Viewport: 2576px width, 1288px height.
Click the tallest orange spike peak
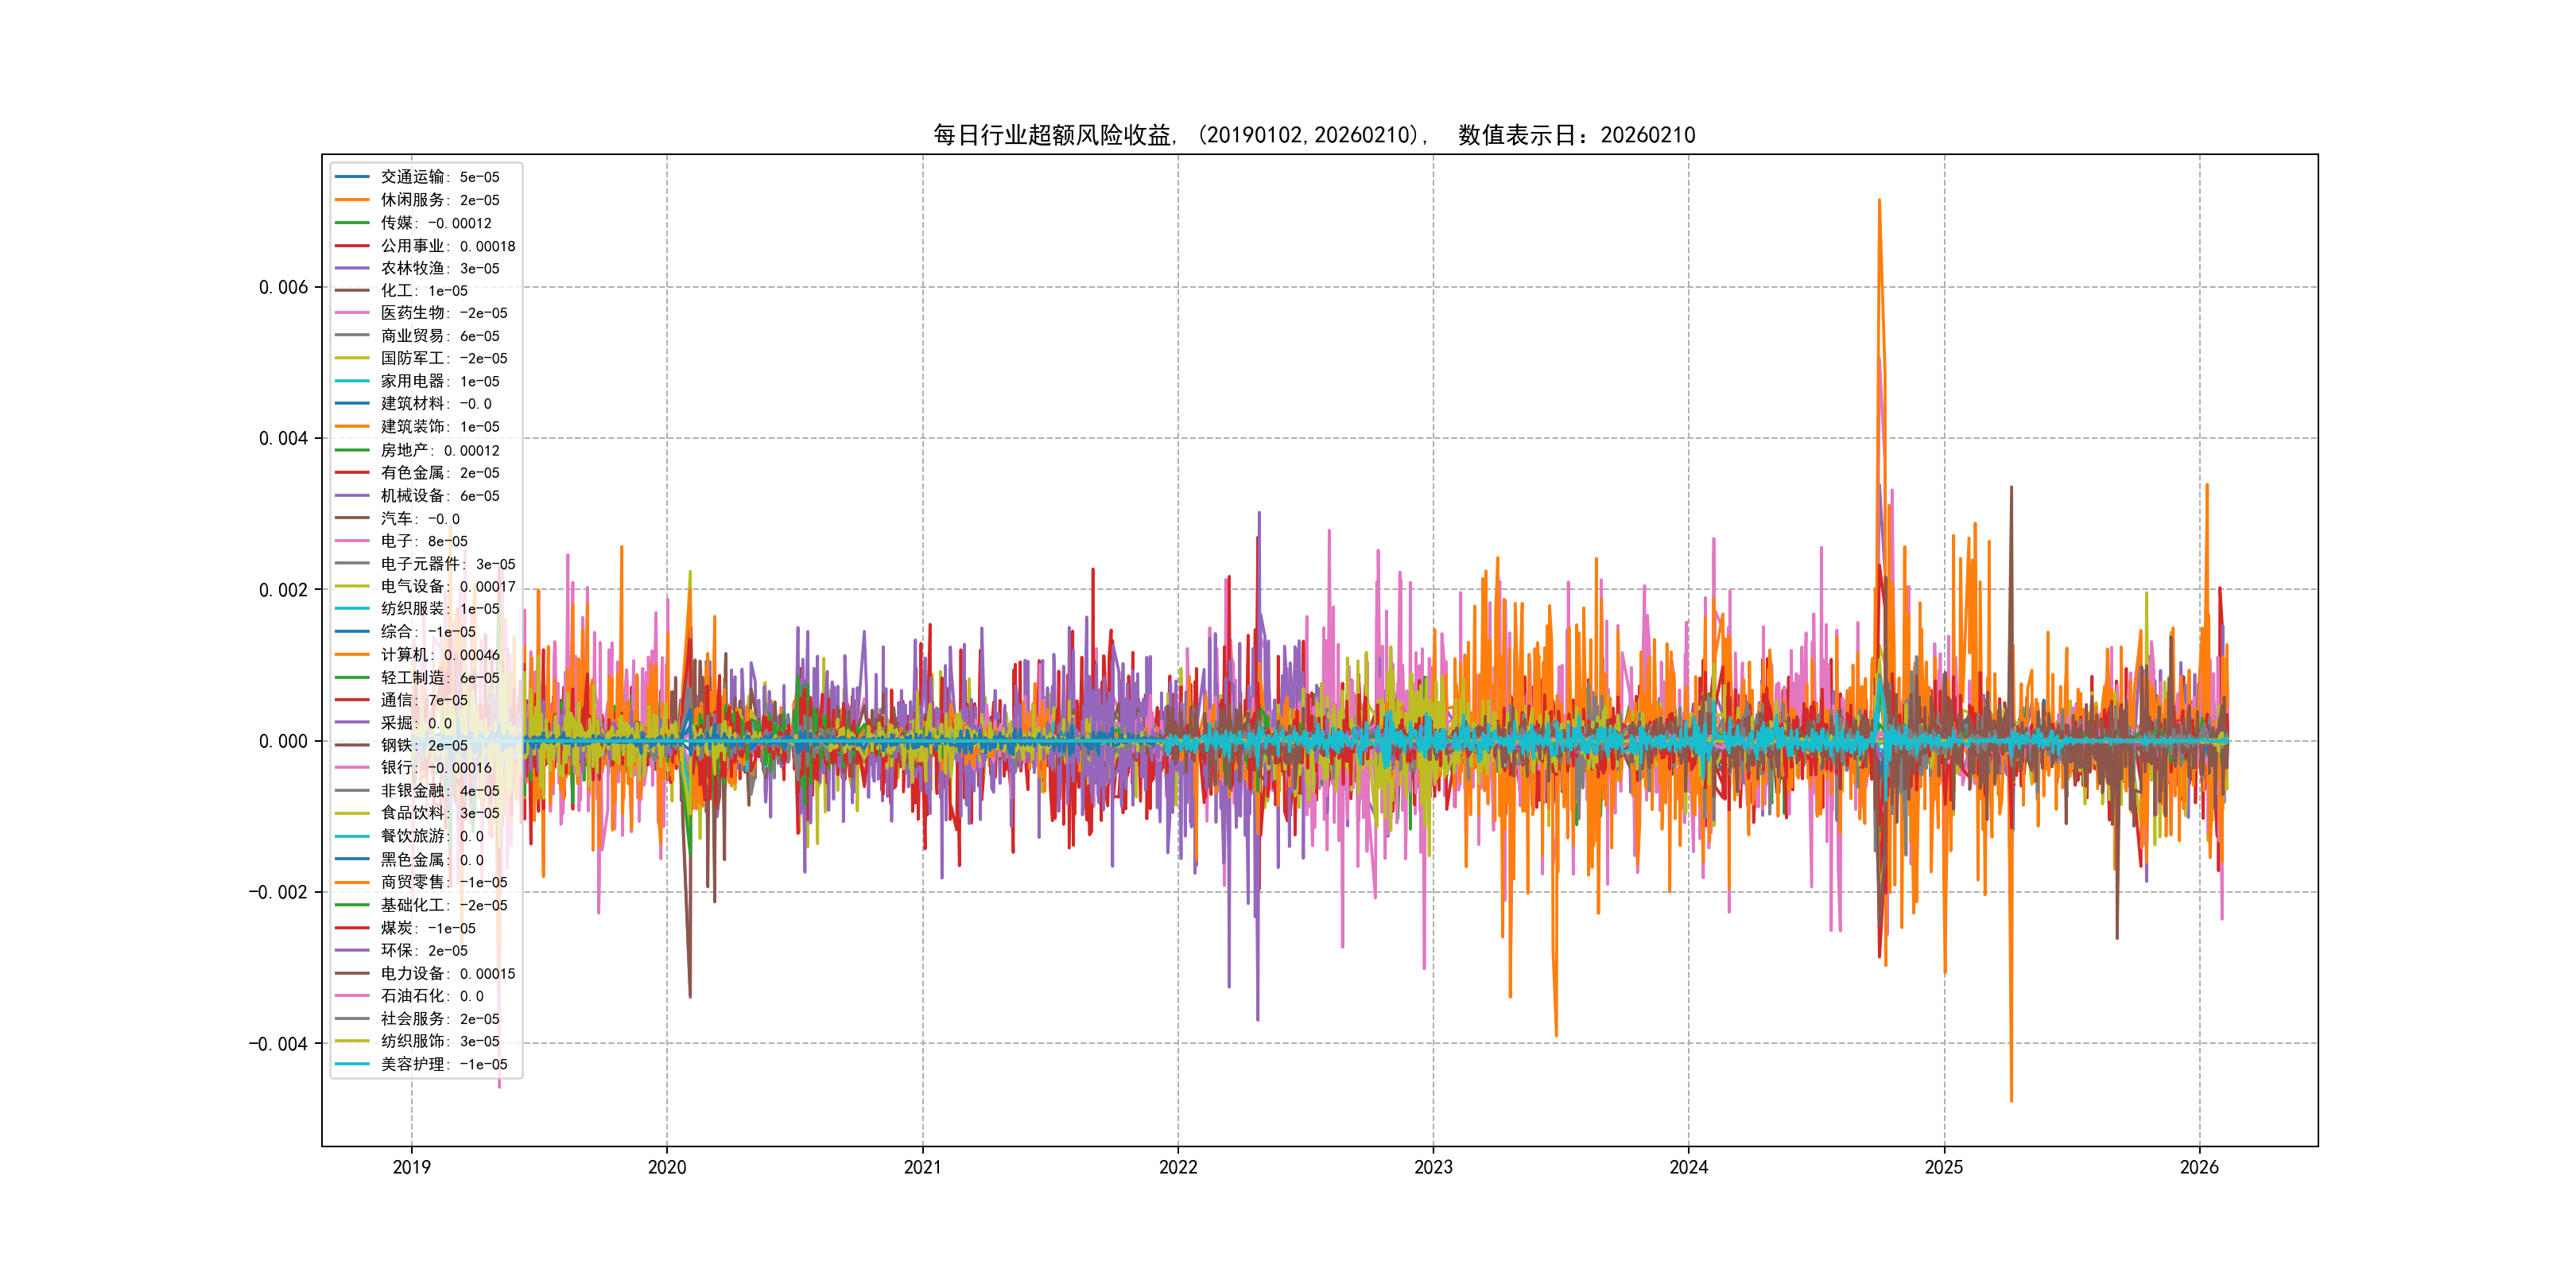(1879, 201)
